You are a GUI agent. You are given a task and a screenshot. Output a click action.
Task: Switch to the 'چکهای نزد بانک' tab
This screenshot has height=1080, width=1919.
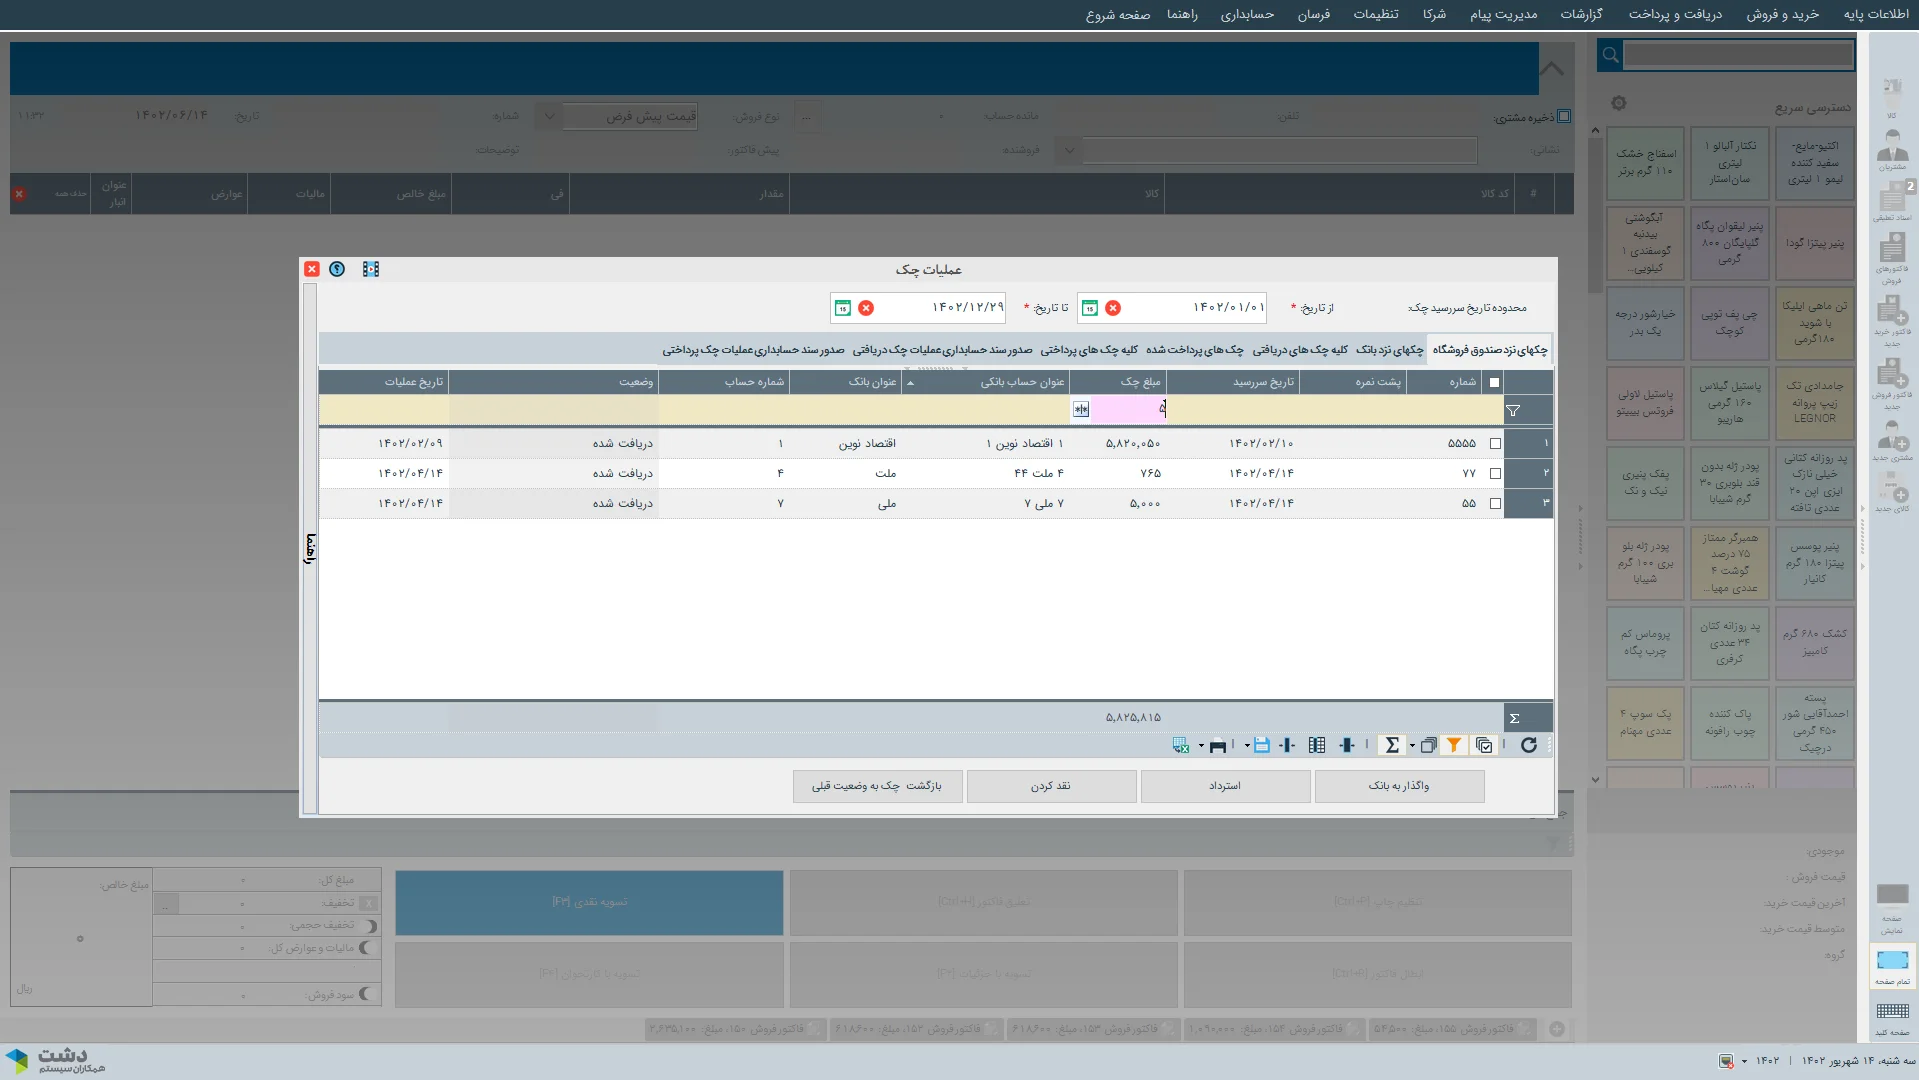(x=1389, y=350)
